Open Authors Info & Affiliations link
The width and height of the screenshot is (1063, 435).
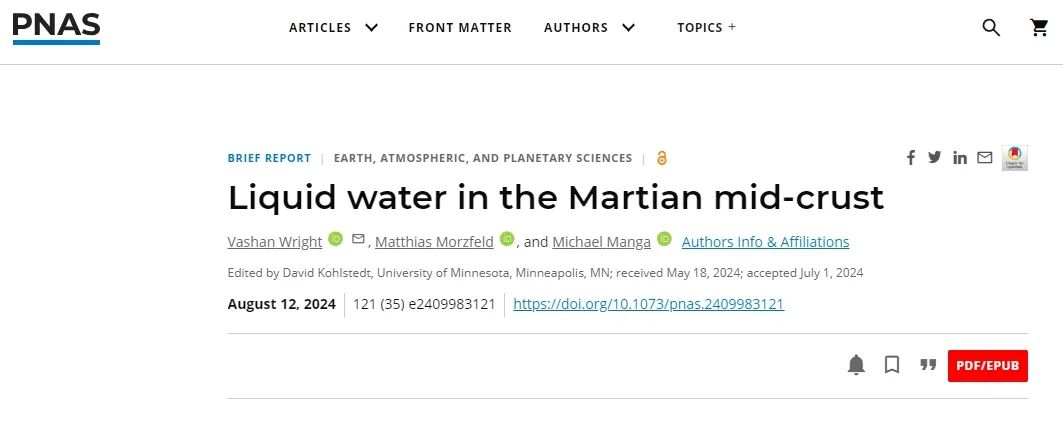click(765, 242)
